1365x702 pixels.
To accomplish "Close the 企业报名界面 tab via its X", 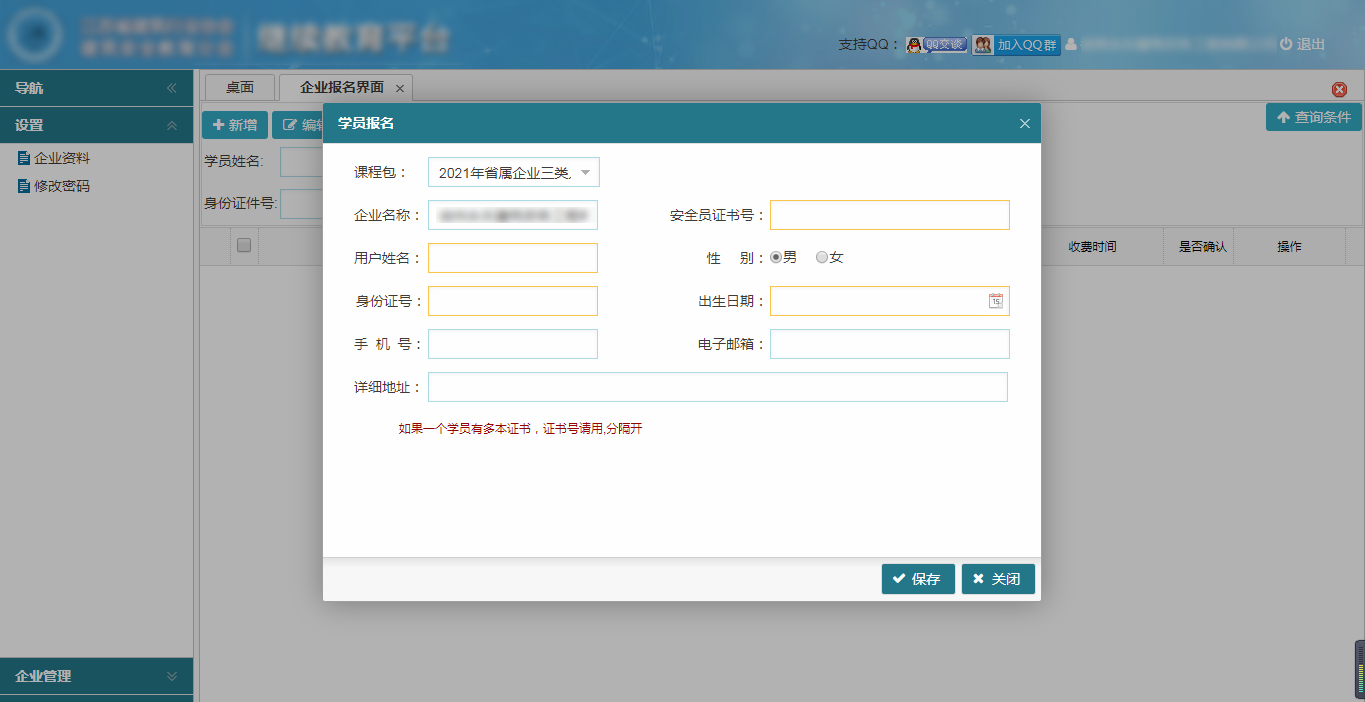I will [x=400, y=88].
